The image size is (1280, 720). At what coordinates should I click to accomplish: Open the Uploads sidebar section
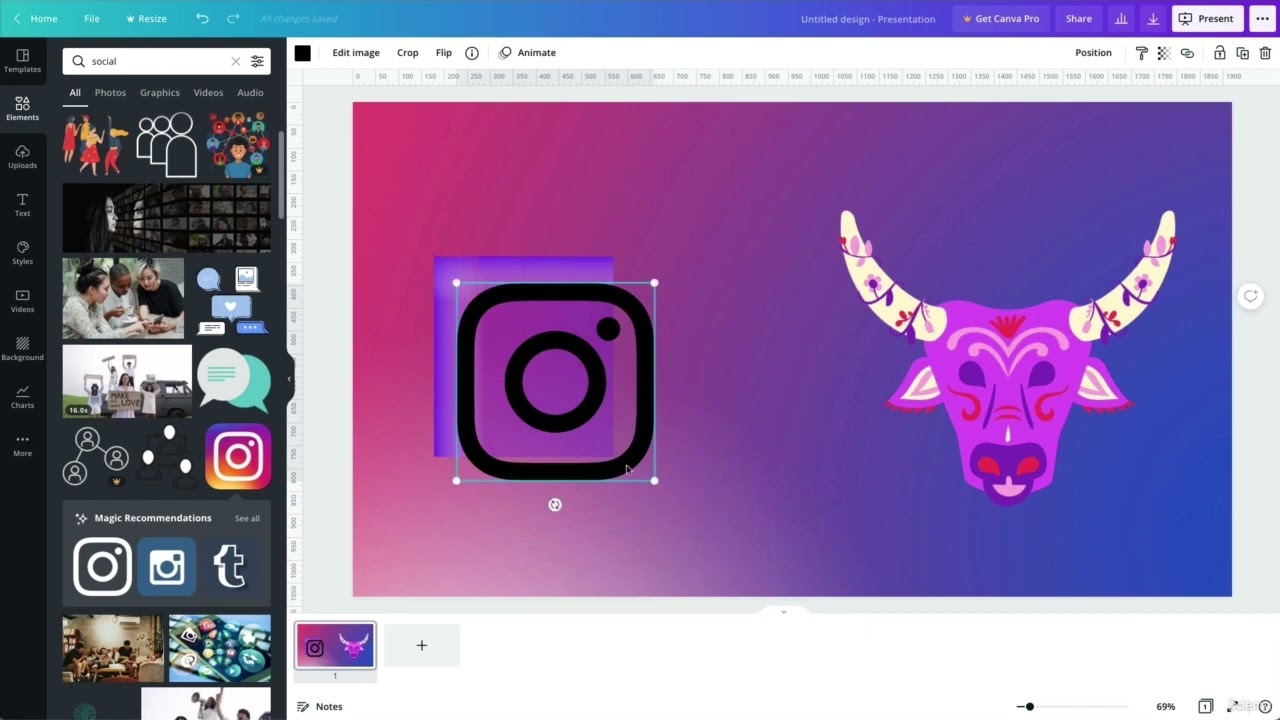tap(22, 156)
